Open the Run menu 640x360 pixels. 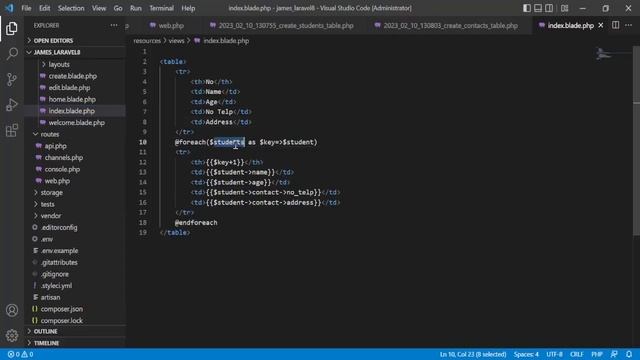pos(136,8)
